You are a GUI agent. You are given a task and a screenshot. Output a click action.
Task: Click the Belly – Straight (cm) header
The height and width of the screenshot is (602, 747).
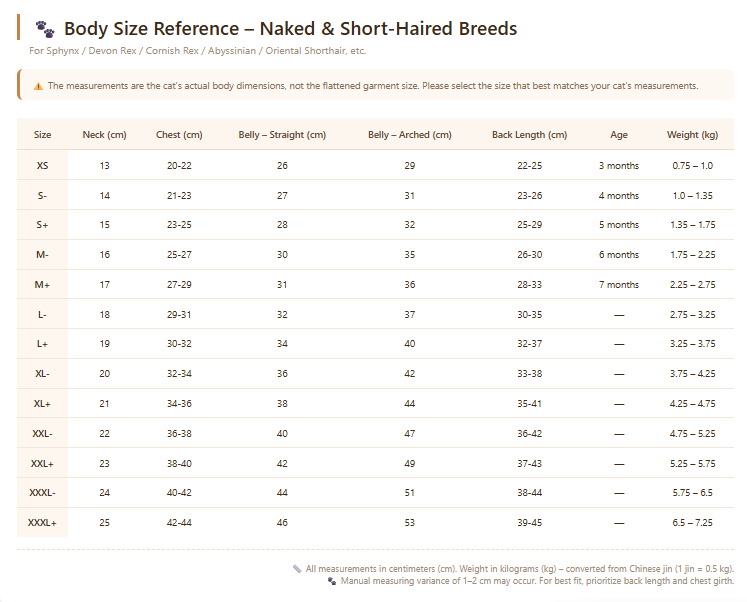(282, 135)
